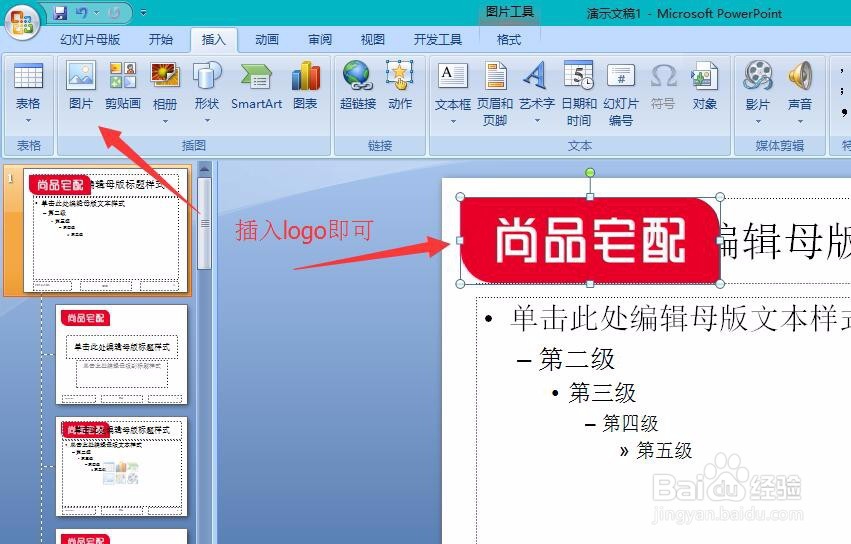
Task: Add an action (动作) setting
Action: [400, 86]
